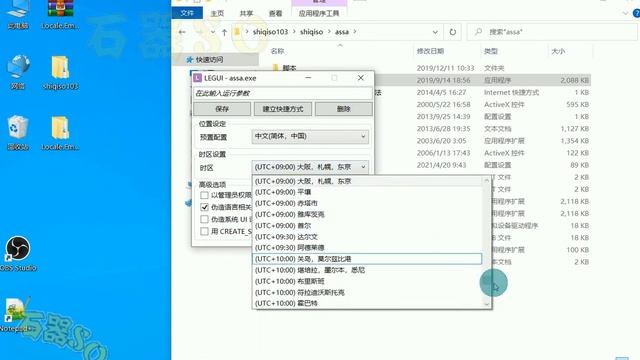Click the 保存 Save button
Viewport: 640px width, 360px height.
click(x=222, y=109)
